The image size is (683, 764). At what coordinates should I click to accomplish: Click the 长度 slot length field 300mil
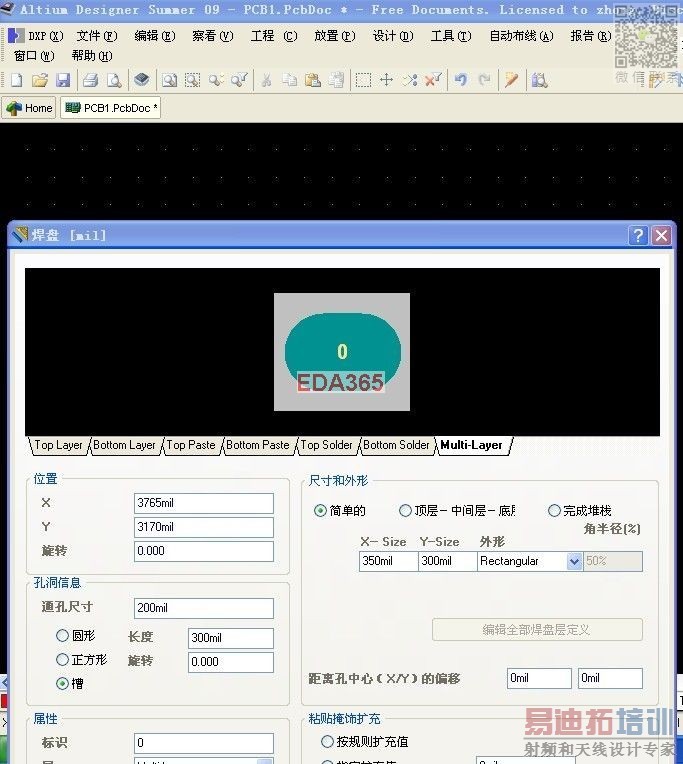coord(231,638)
